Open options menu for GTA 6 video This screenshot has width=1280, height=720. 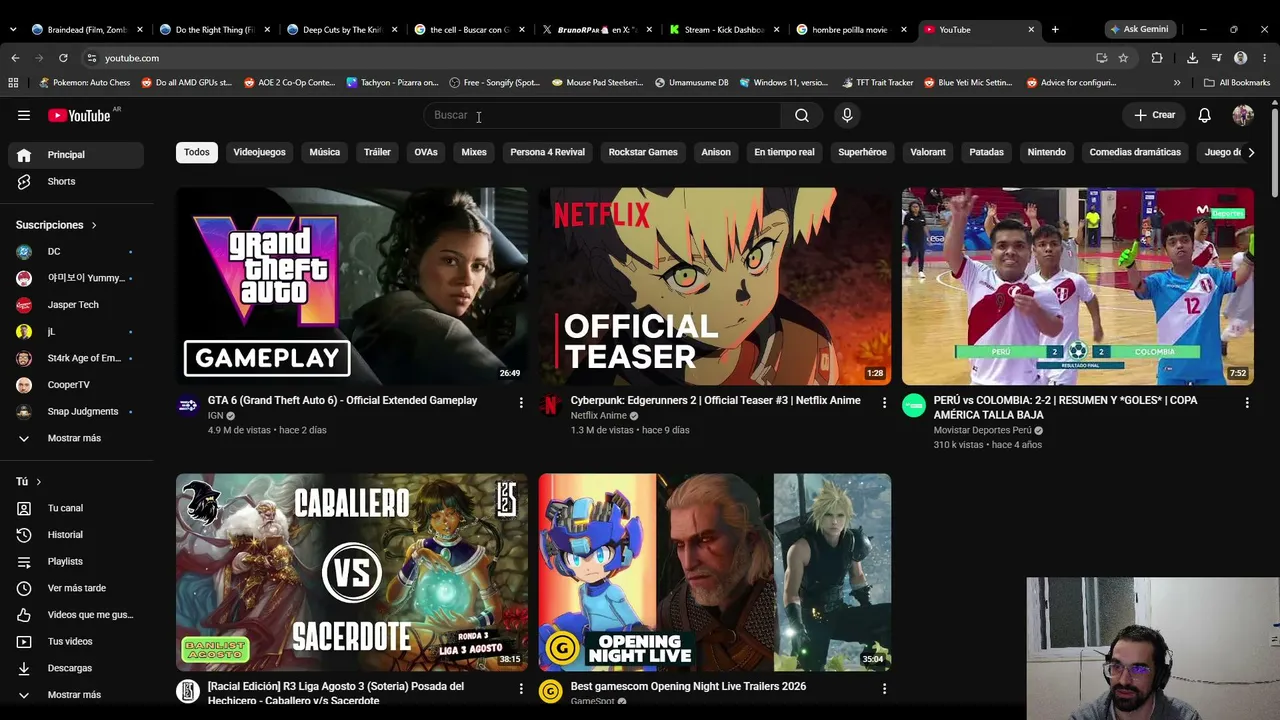click(521, 402)
